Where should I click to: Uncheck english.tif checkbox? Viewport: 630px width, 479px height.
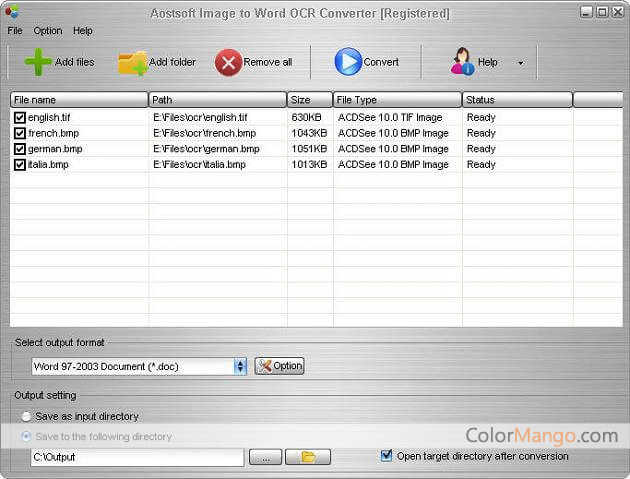coord(19,117)
